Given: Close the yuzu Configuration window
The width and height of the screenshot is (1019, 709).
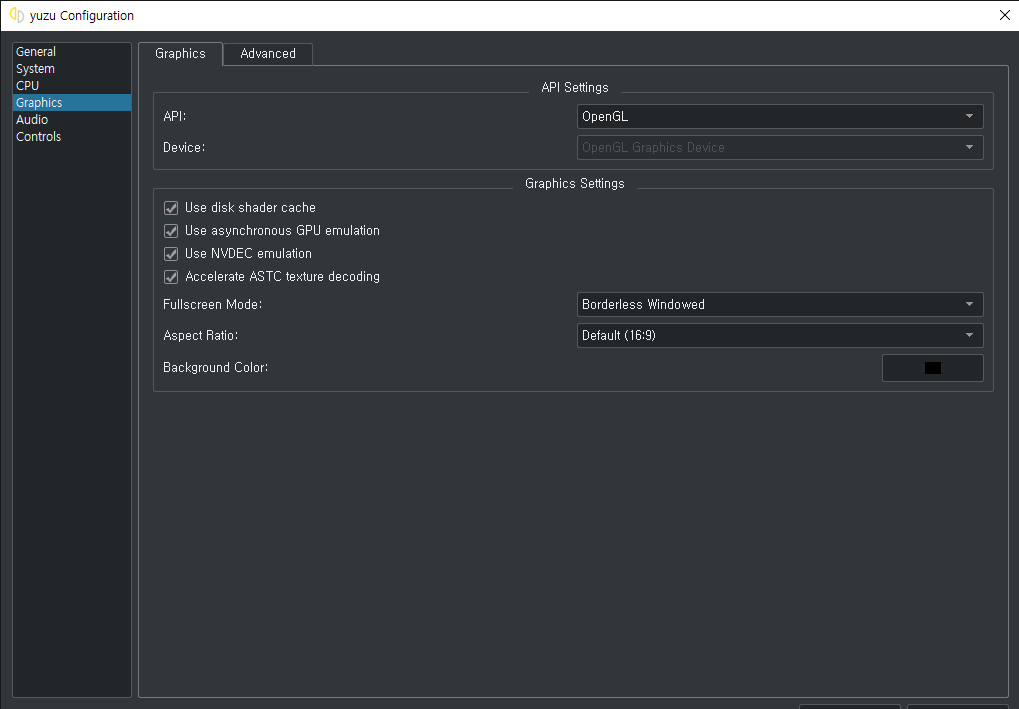Looking at the screenshot, I should point(1004,15).
